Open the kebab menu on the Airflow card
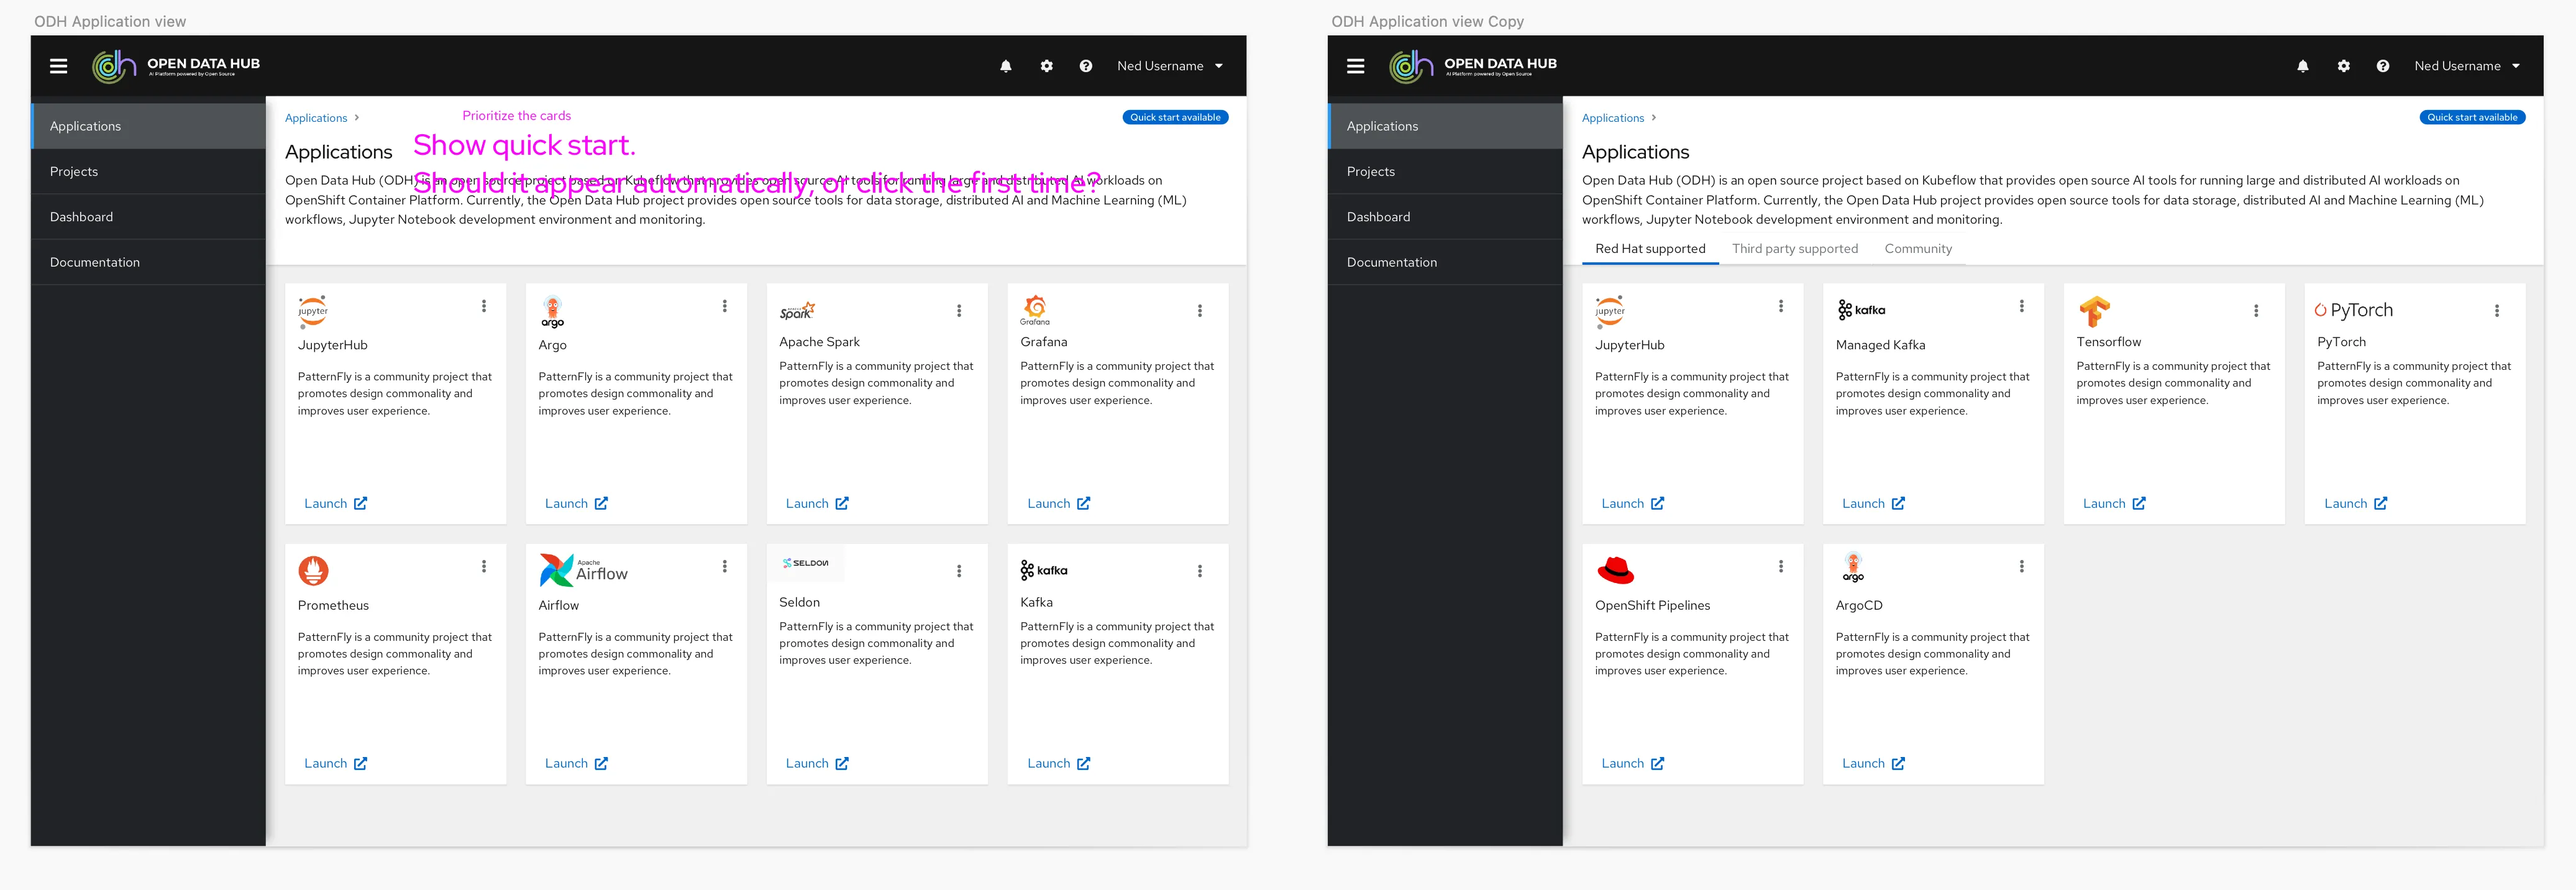2576x890 pixels. pyautogui.click(x=725, y=566)
